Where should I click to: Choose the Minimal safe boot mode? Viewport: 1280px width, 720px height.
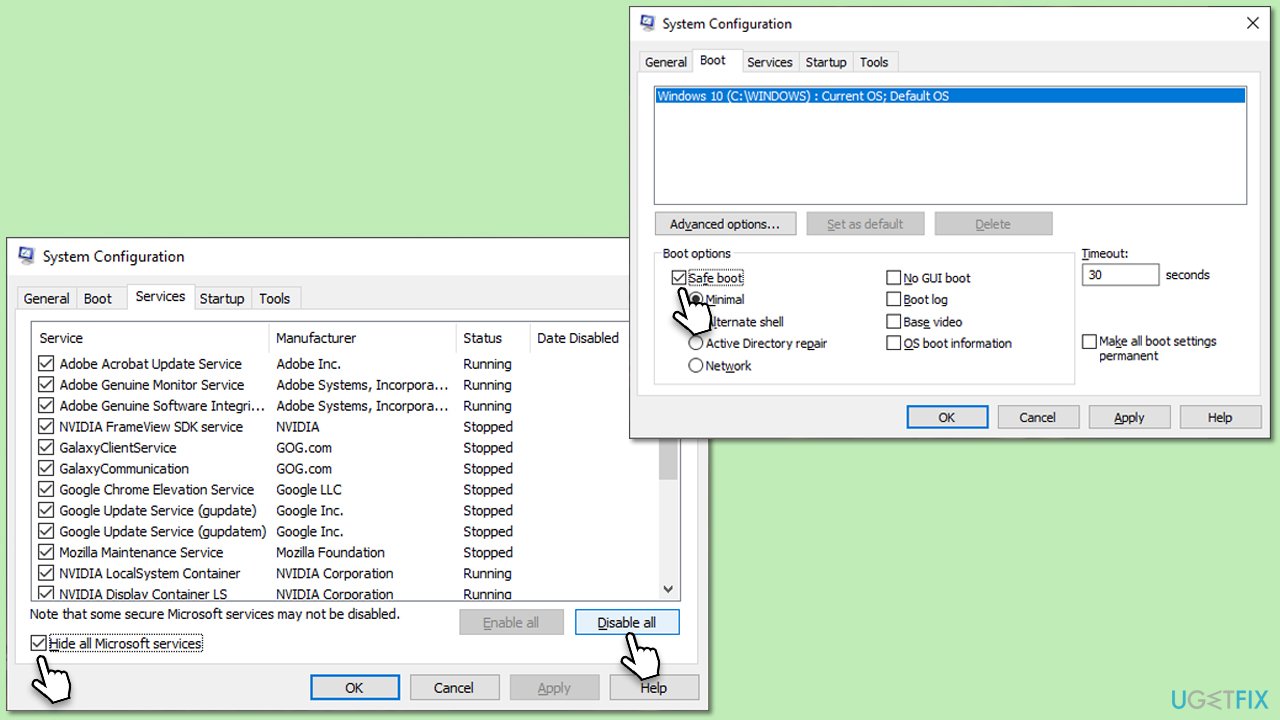tap(696, 299)
